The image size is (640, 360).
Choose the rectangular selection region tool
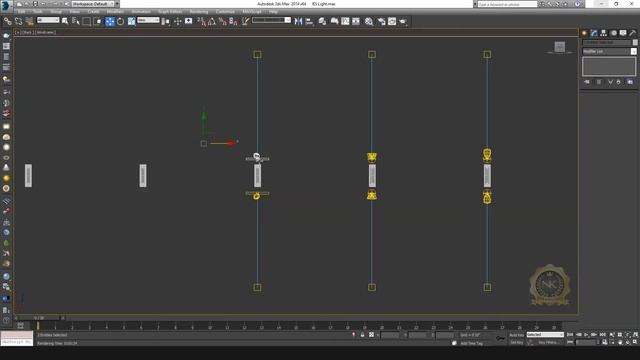point(87,21)
